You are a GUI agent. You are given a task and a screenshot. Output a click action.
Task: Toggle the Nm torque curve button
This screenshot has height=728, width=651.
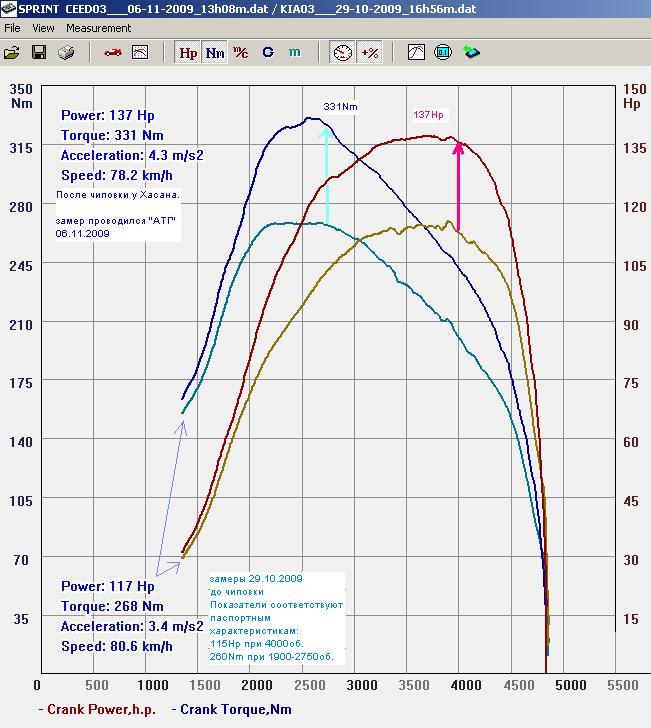tap(214, 52)
